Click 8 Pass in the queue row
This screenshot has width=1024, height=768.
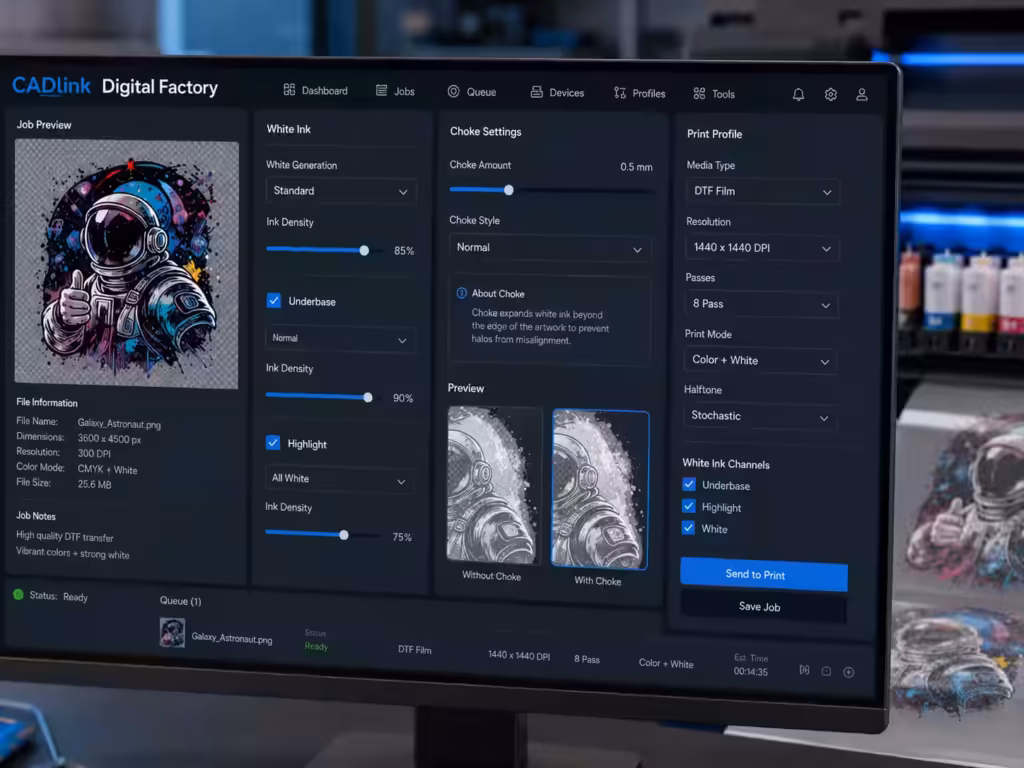click(586, 659)
